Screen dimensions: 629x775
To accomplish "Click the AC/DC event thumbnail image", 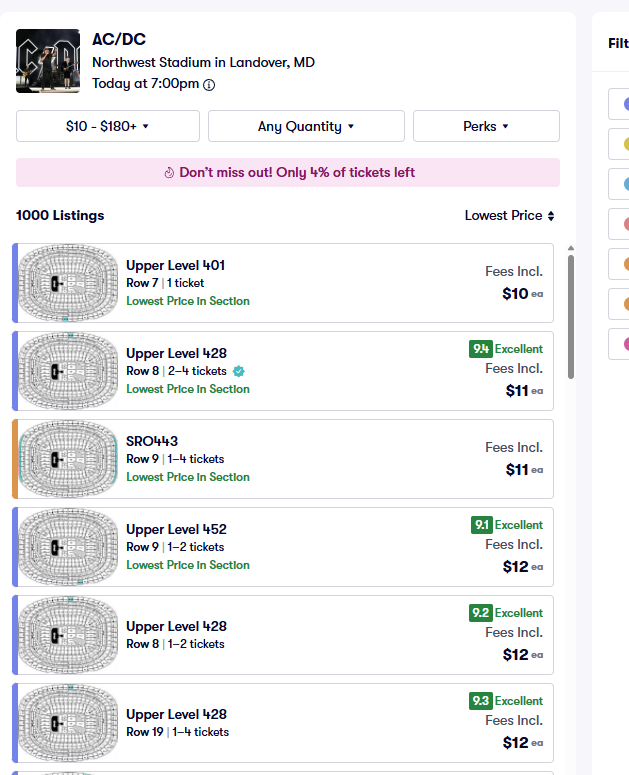I will pyautogui.click(x=48, y=61).
